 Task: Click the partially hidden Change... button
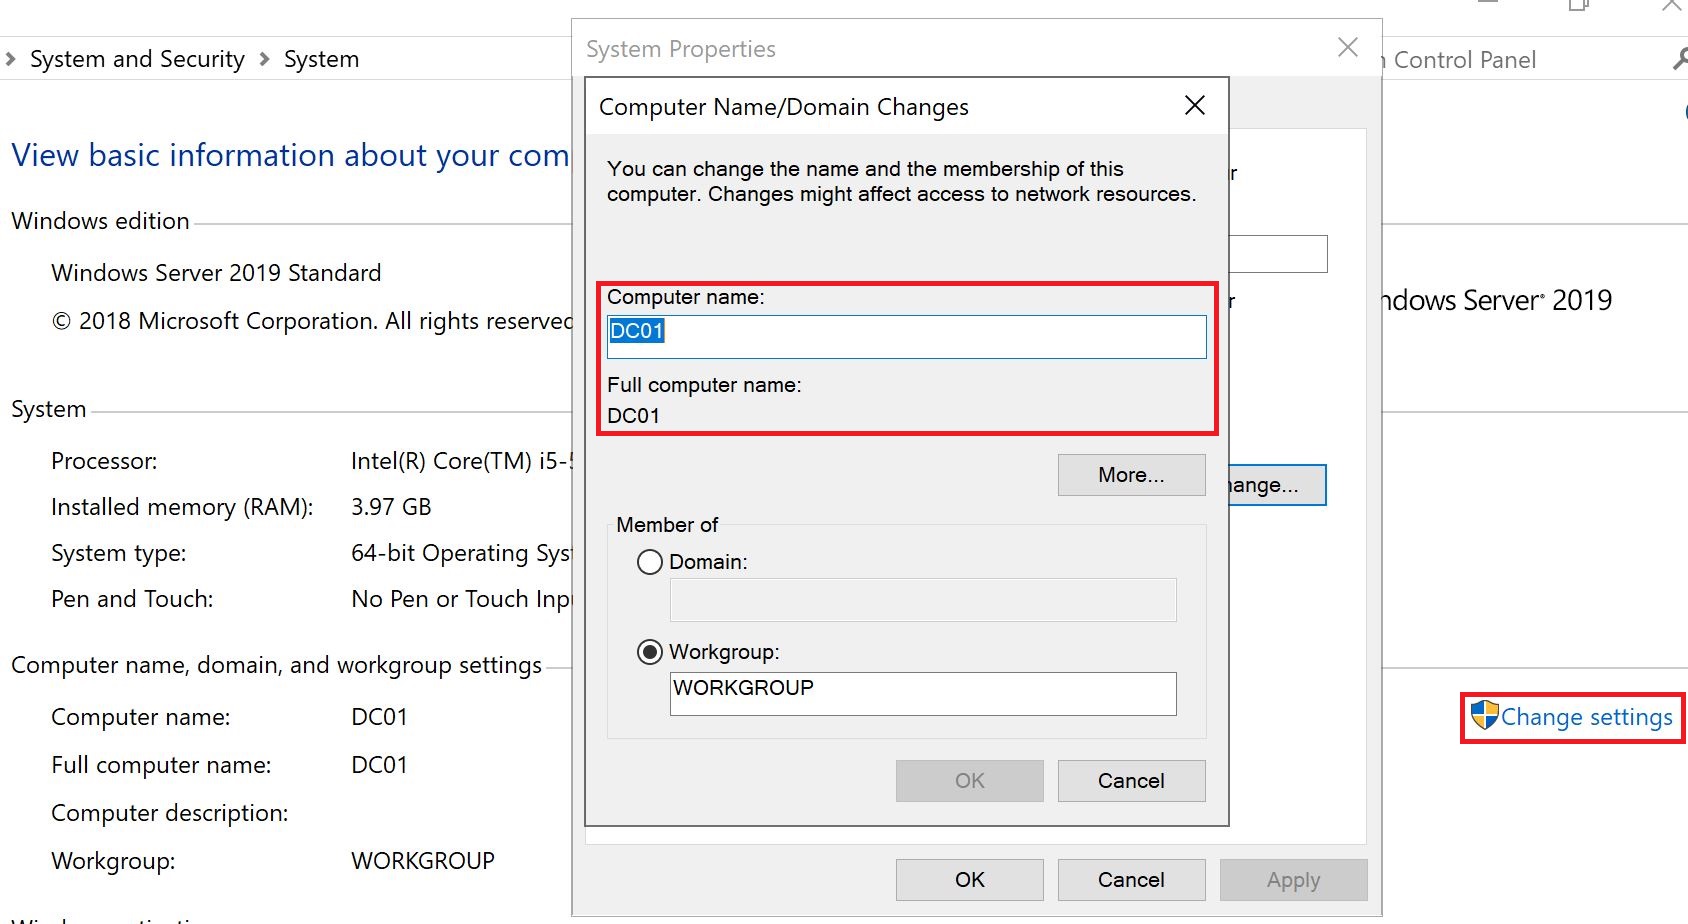click(1277, 485)
